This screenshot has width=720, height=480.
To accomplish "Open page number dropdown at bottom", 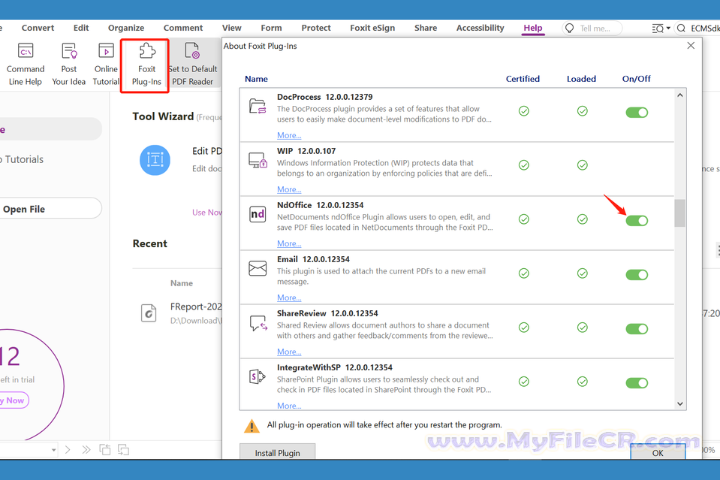I will pos(54,450).
